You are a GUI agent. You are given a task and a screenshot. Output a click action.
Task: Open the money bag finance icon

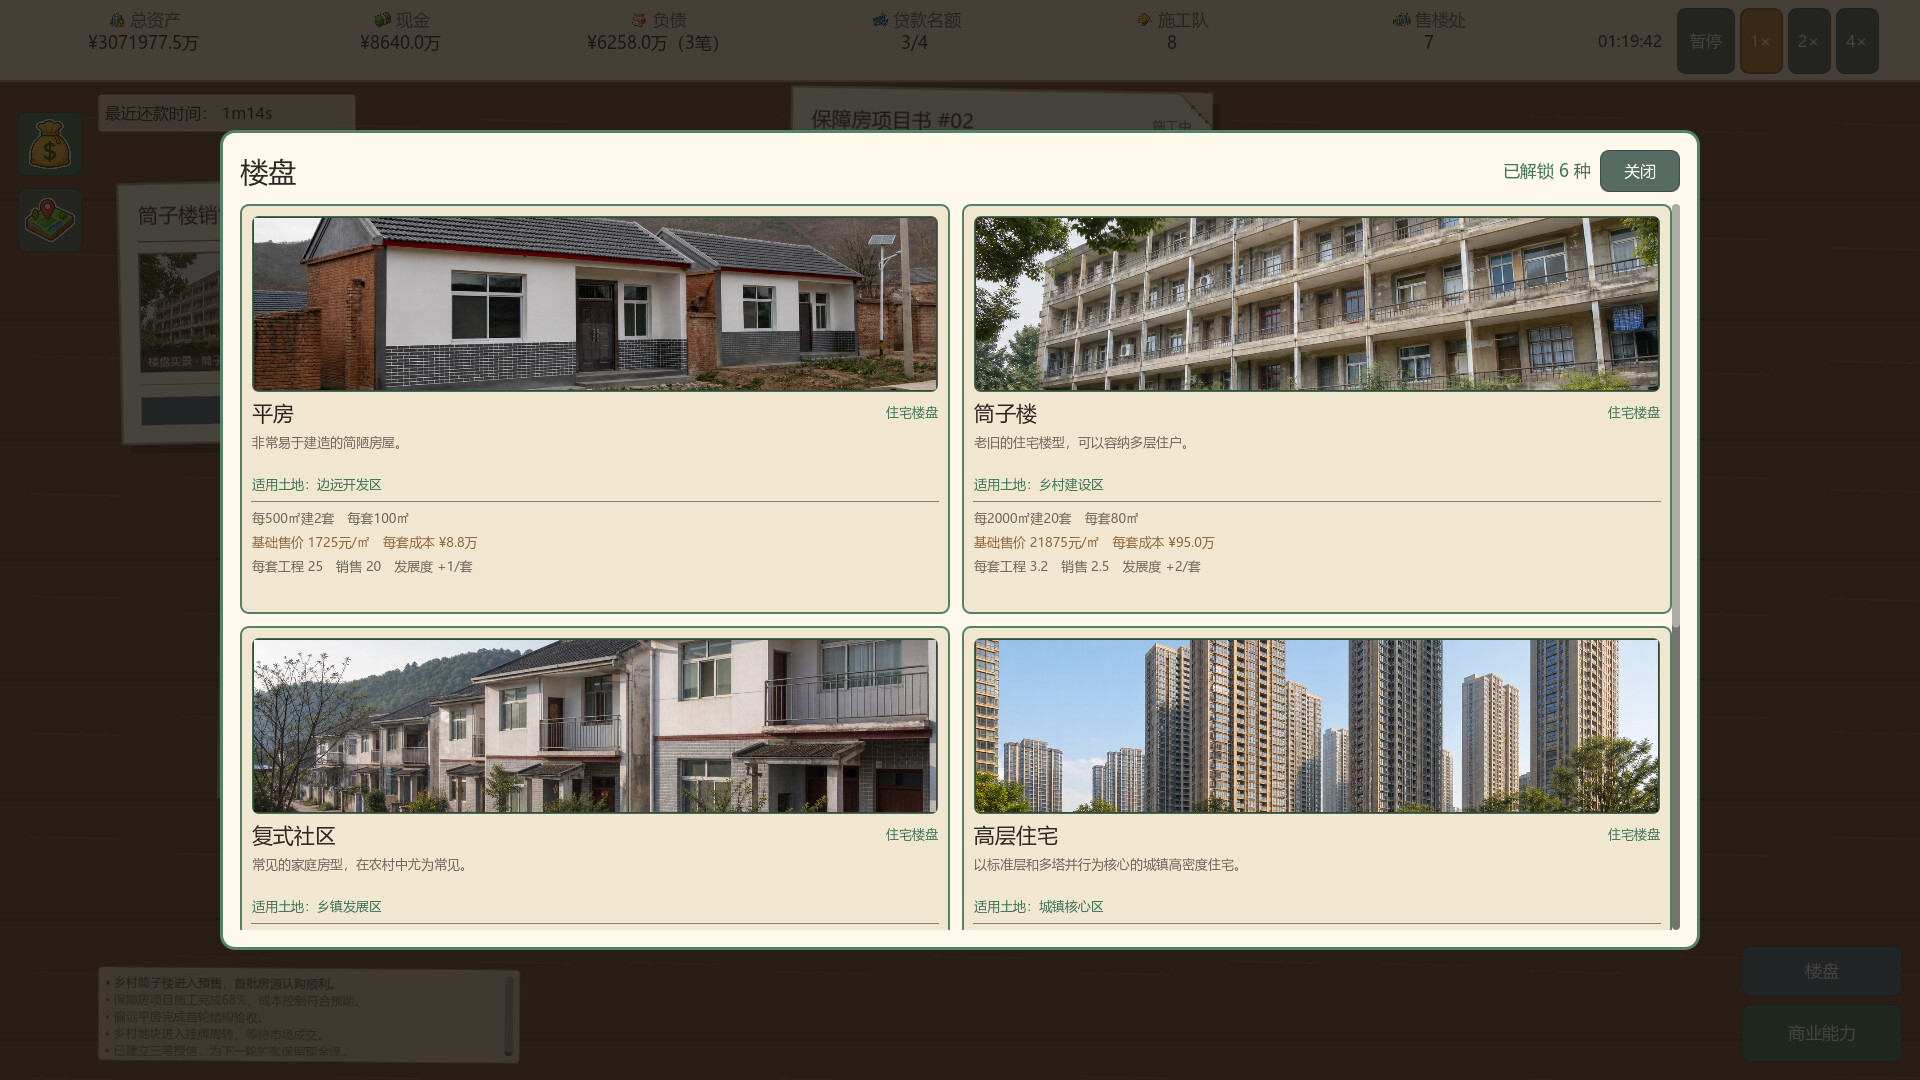50,144
